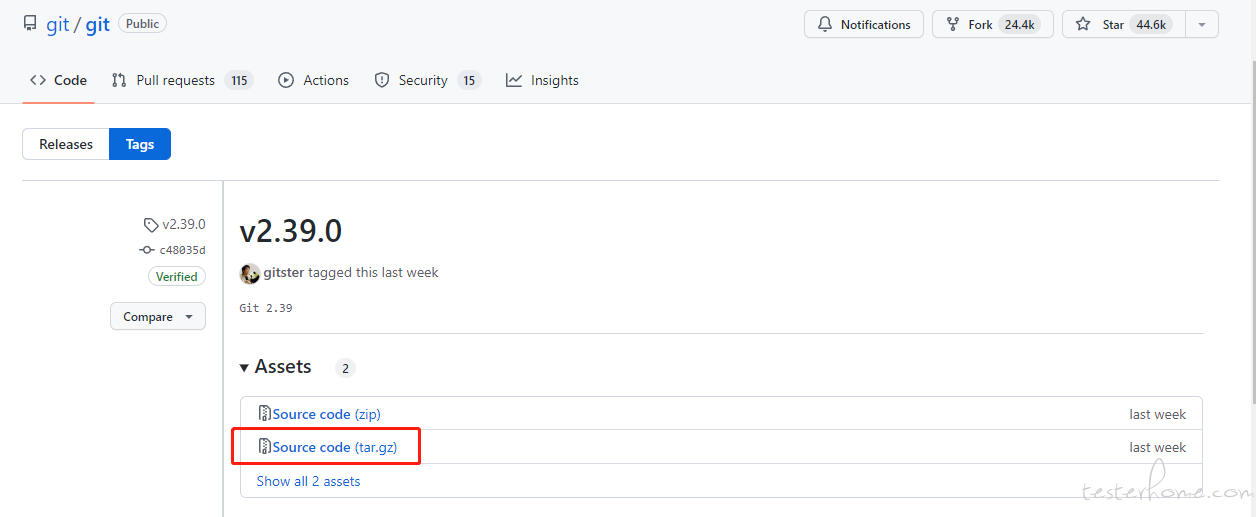The image size is (1256, 517).
Task: Click the tag icon beside v2.39.0
Action: (151, 225)
